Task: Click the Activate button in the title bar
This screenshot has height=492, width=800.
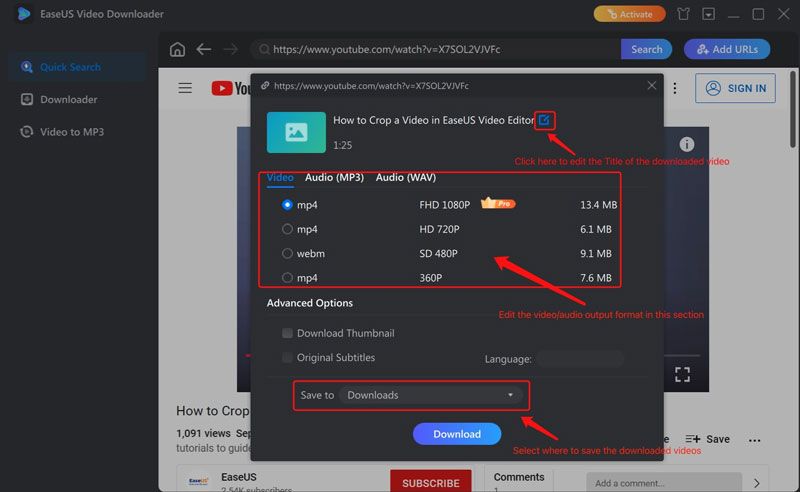Action: coord(630,14)
